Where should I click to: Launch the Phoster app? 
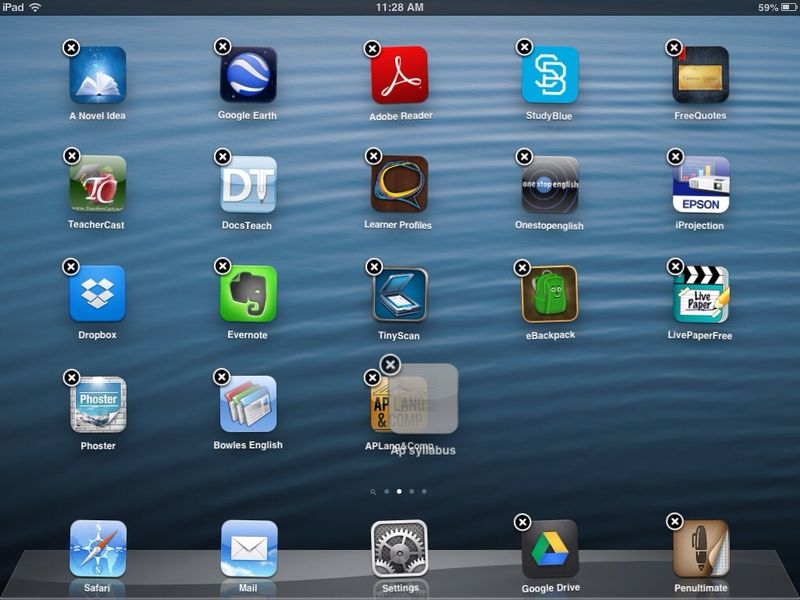(x=98, y=404)
